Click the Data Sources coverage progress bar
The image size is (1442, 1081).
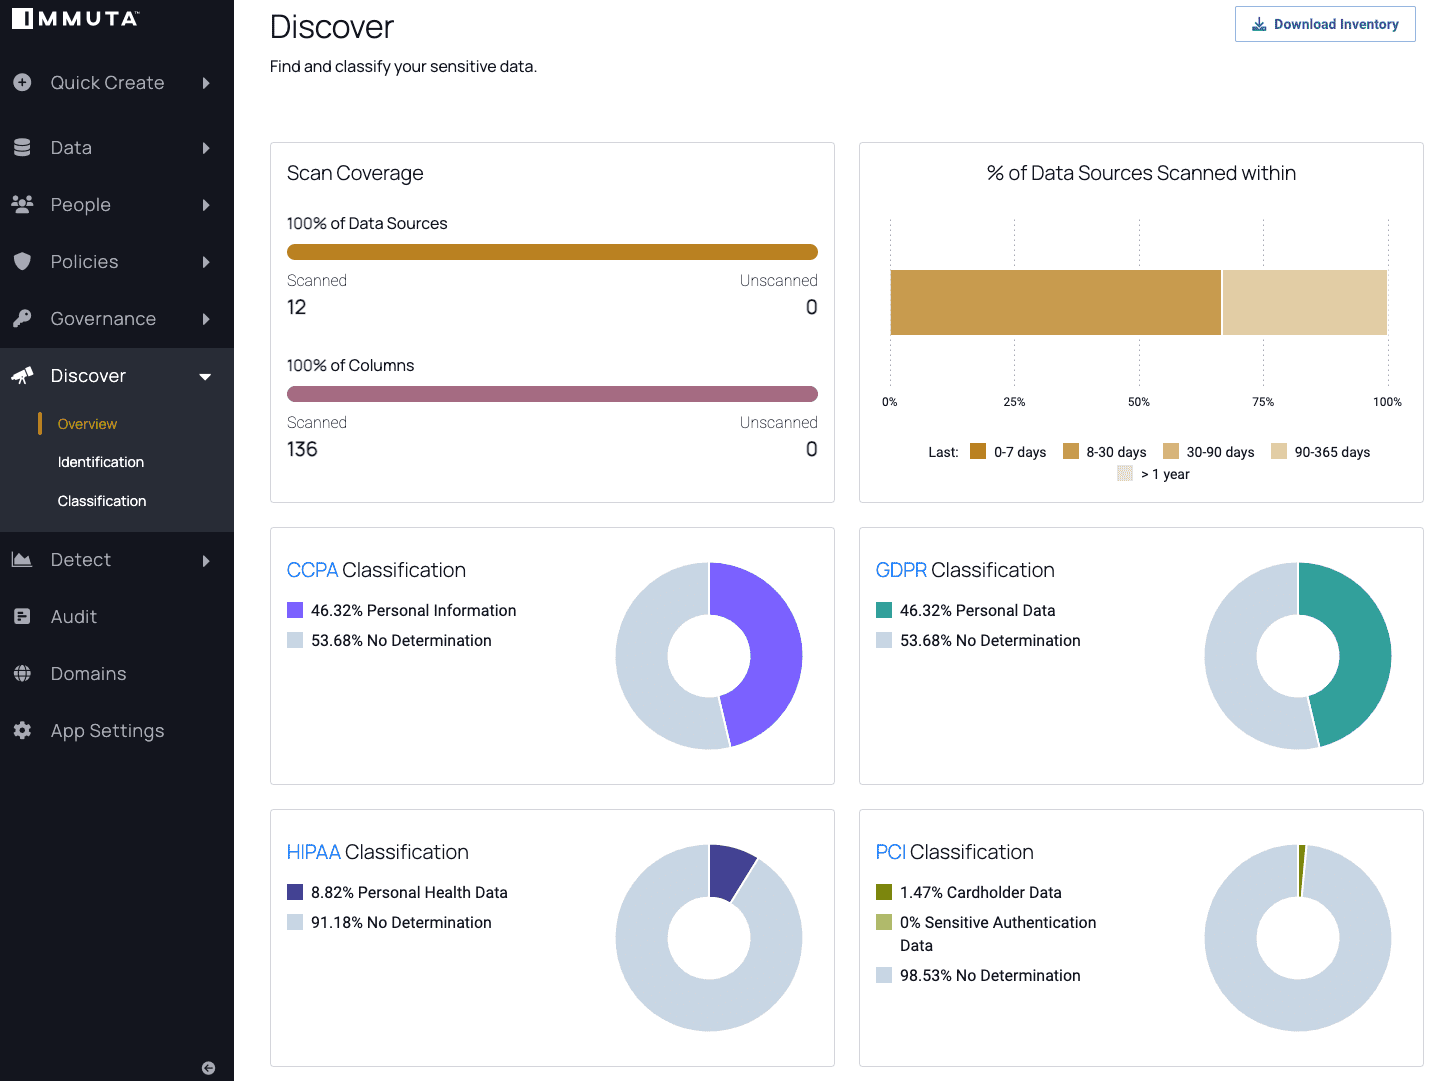552,252
